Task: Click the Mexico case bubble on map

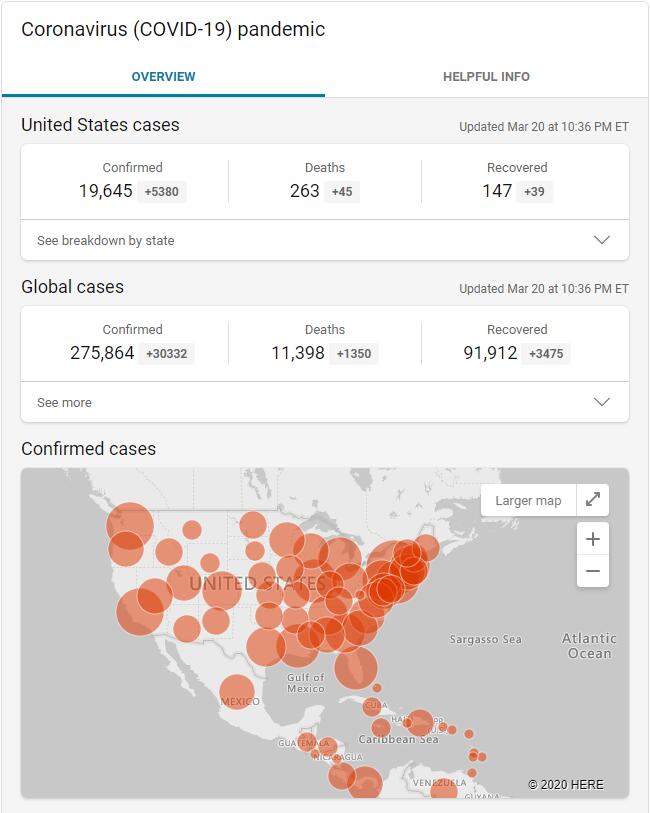Action: tap(237, 691)
